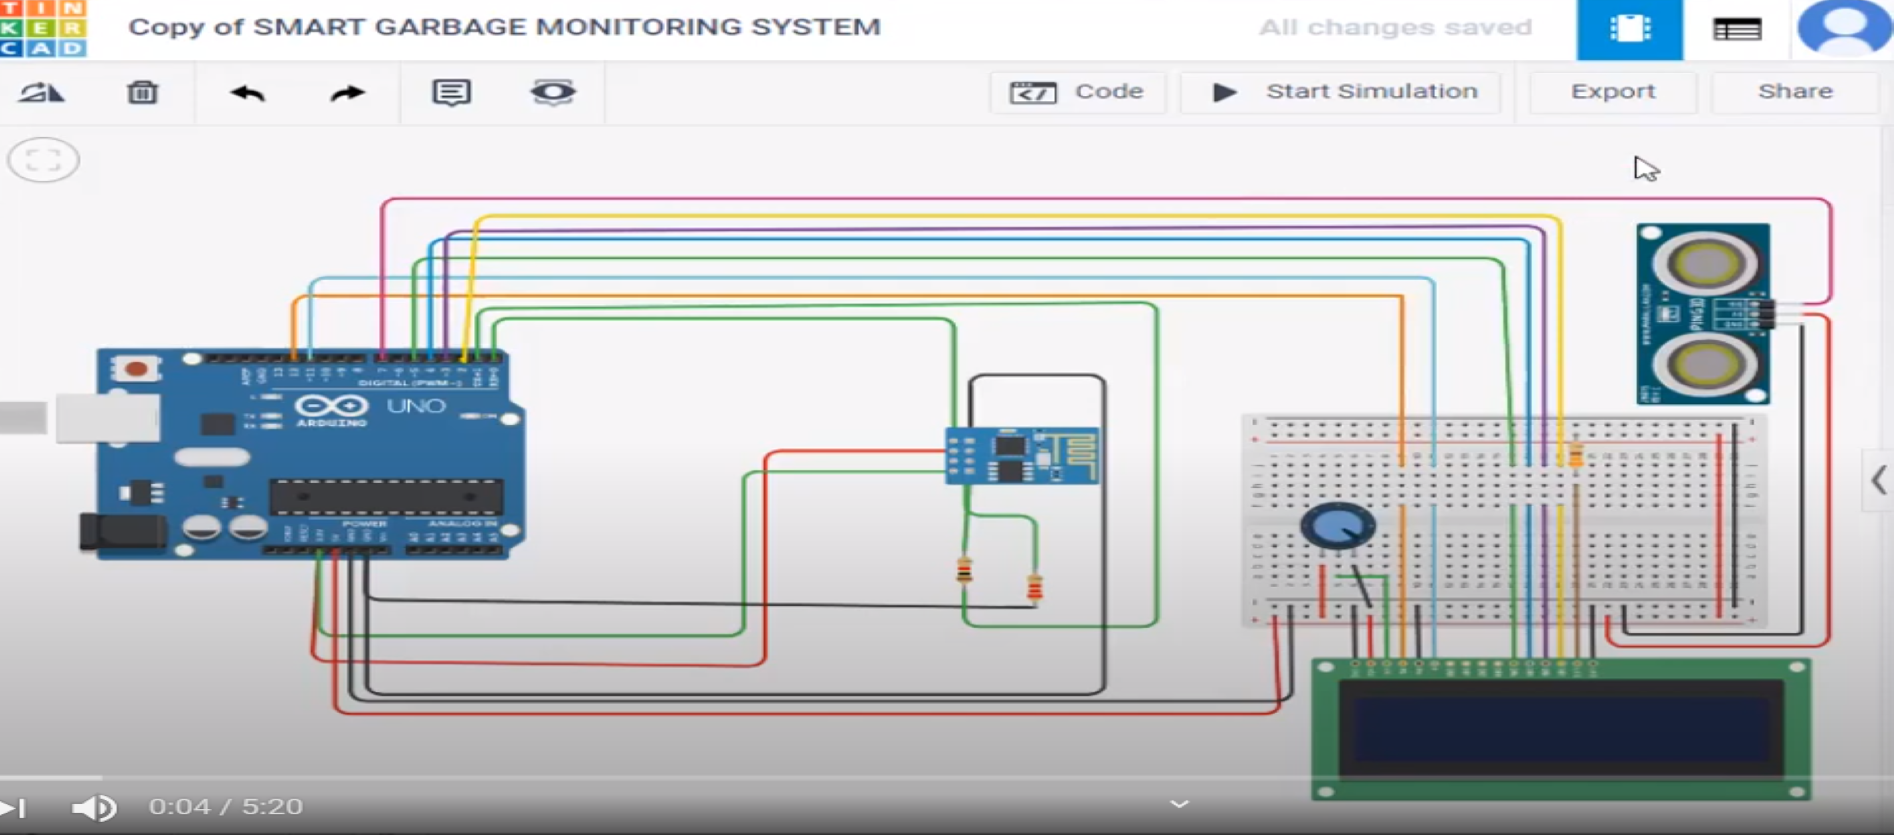Click the Export button
Screen dimensions: 1894x835
(x=1612, y=92)
